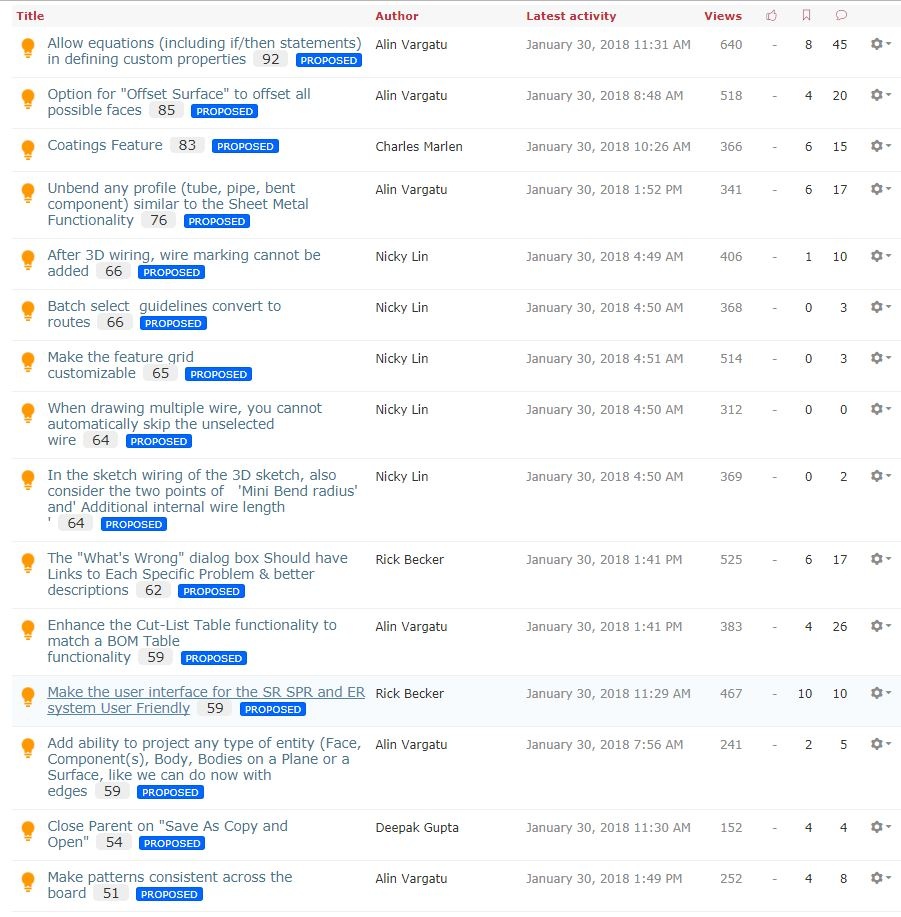Open 'Allow equations (including if/then statements)' idea
Image resolution: width=901 pixels, height=917 pixels.
204,51
